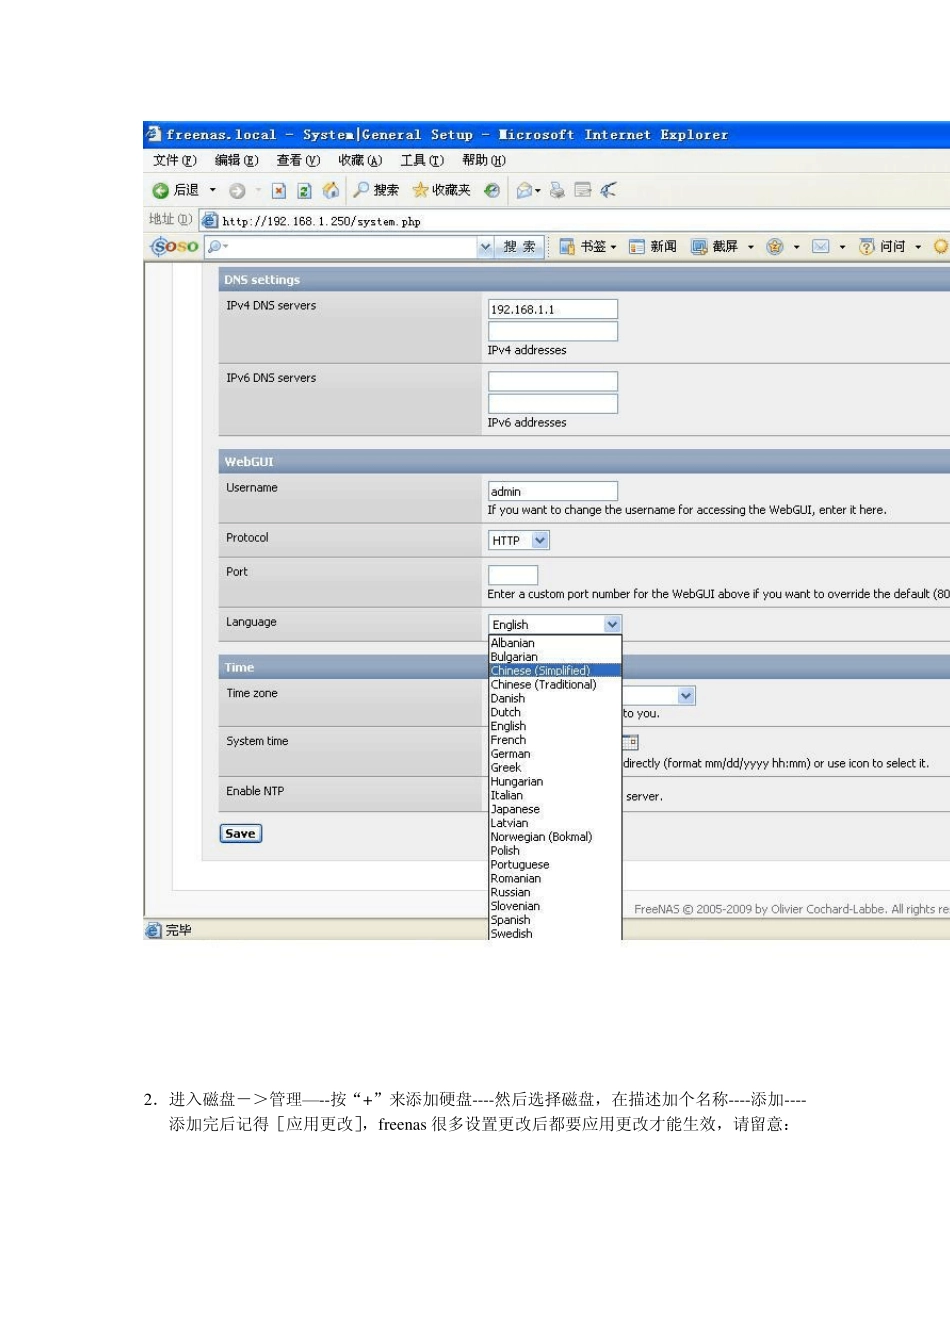
Task: Click the SOSO search input box
Action: coord(350,246)
